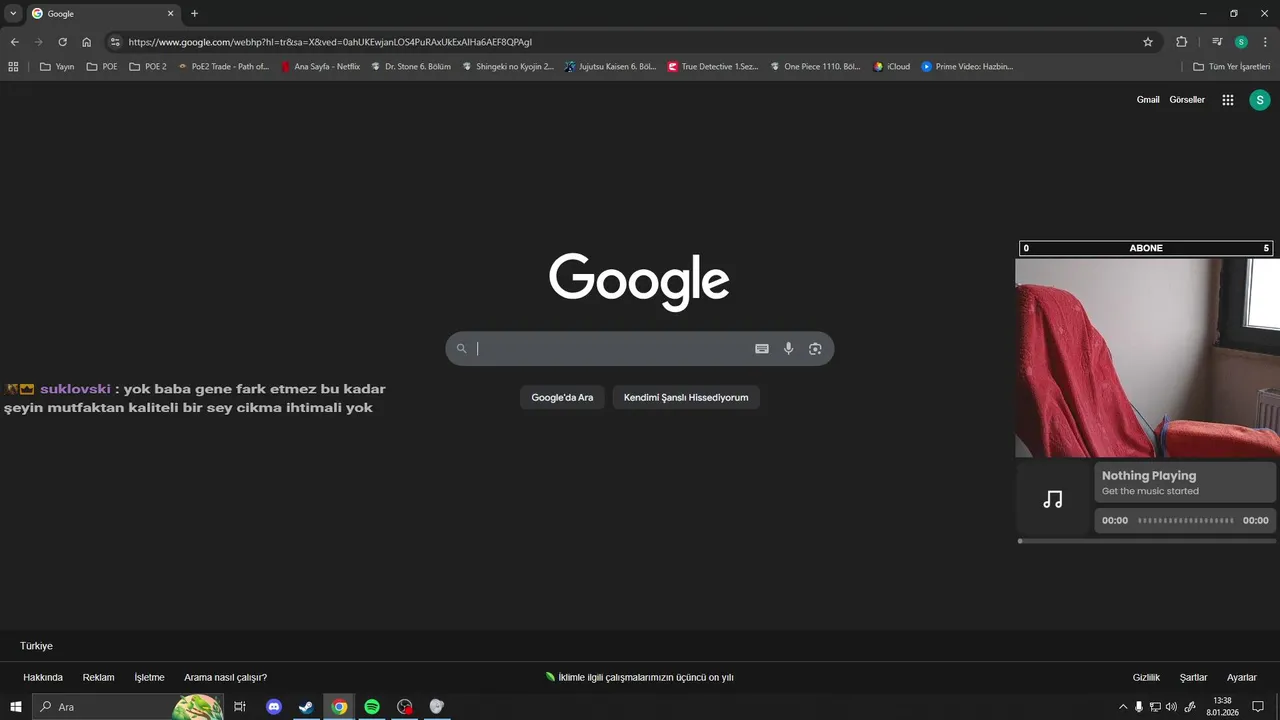Open the Chrome extensions puzzle icon
This screenshot has width=1280, height=720.
(1181, 42)
